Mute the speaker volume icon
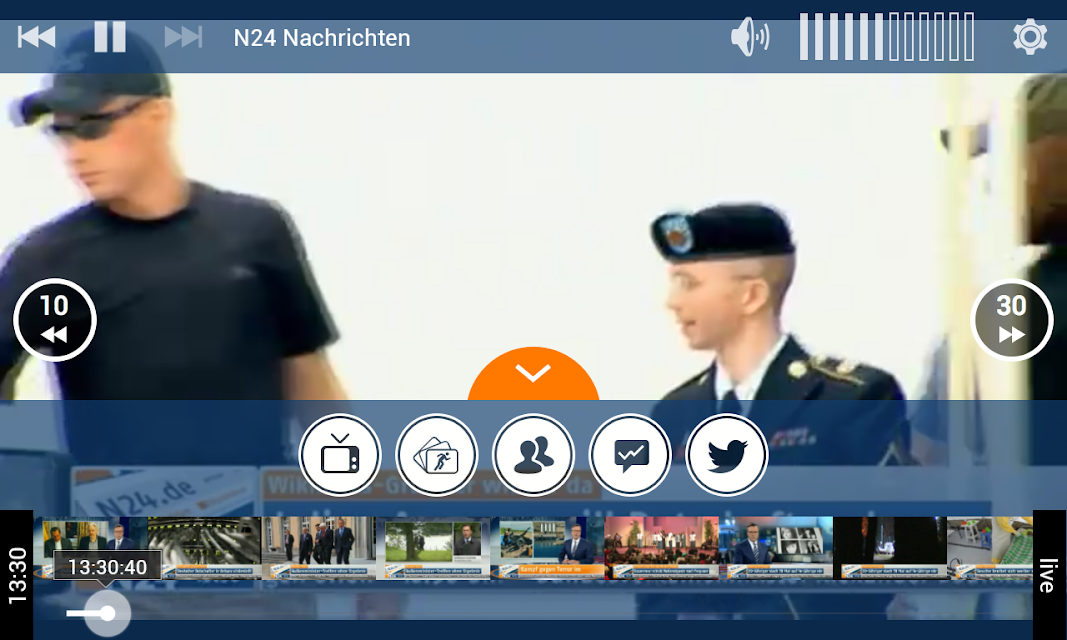This screenshot has width=1067, height=640. 750,37
